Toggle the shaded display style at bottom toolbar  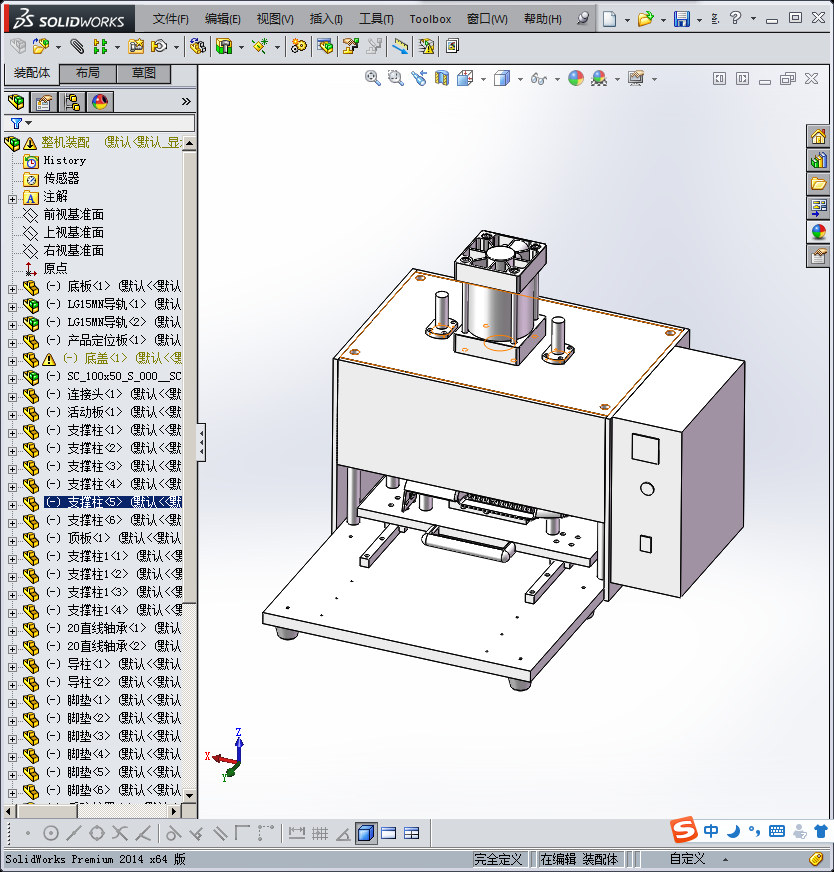(x=366, y=833)
